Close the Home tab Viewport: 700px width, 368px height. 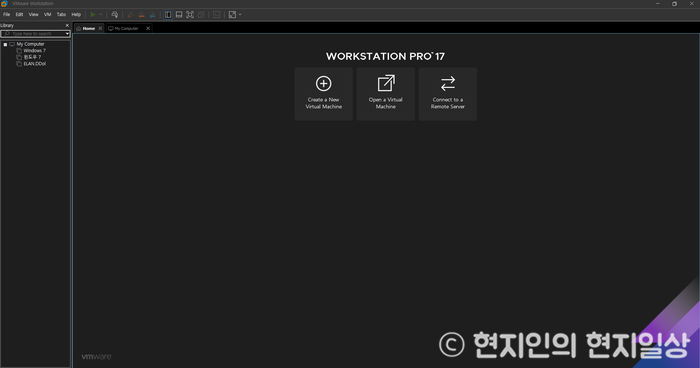point(100,28)
